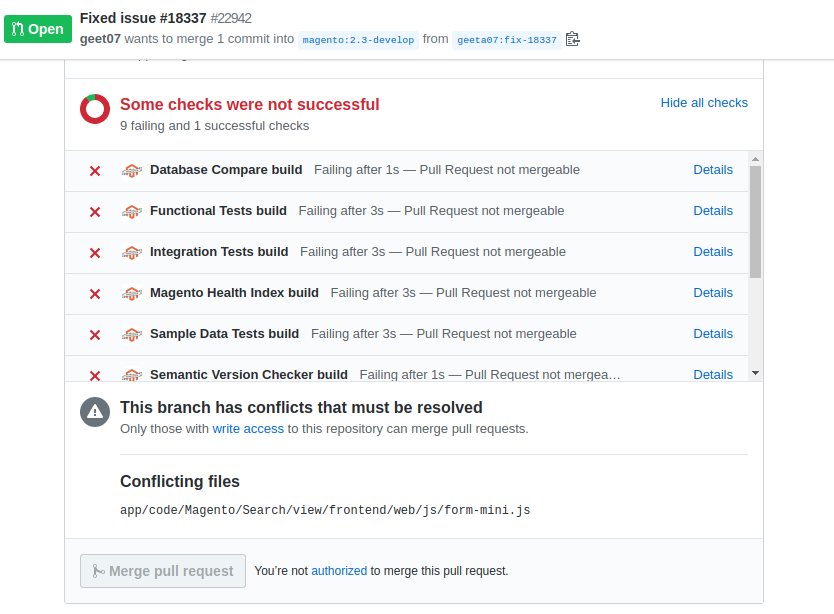Click the Database Compare build check name
Image resolution: width=834 pixels, height=614 pixels.
[x=226, y=170]
